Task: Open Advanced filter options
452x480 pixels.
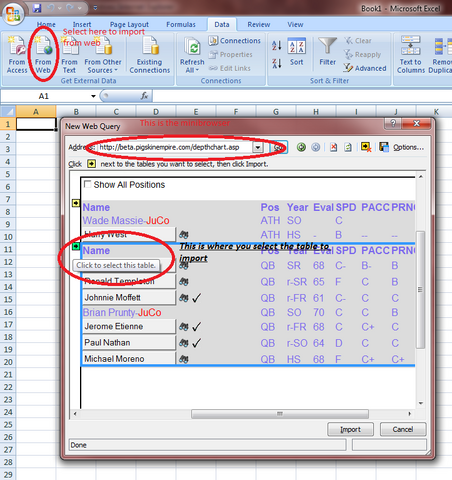Action: (x=365, y=68)
